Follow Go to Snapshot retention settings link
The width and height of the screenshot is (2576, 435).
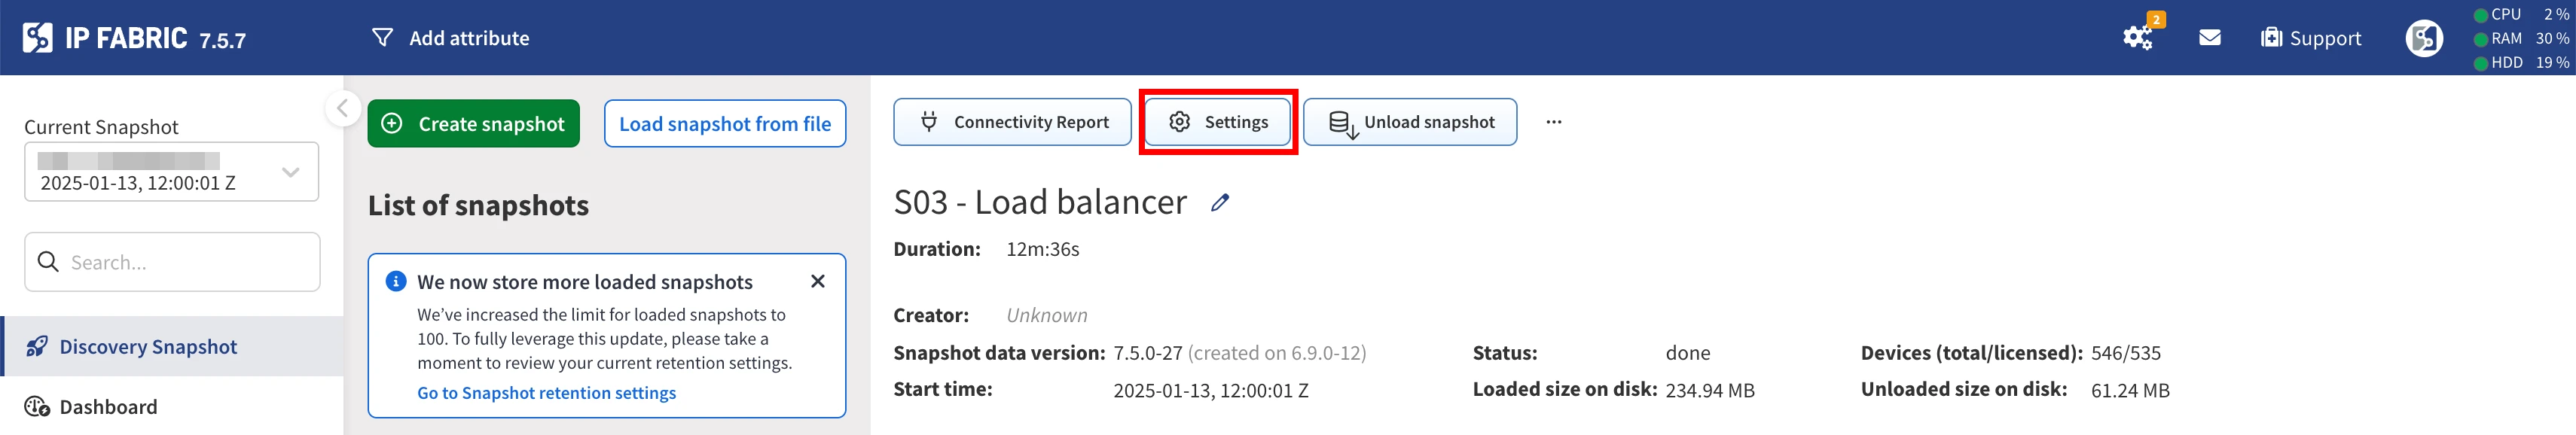pos(546,393)
